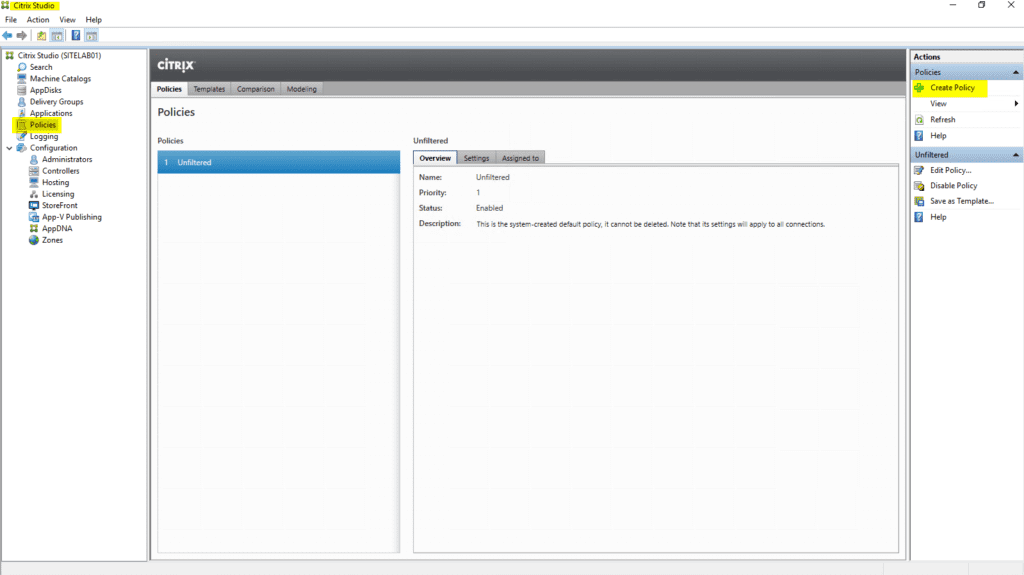The width and height of the screenshot is (1024, 575).
Task: Click the Up One Level toolbar icon
Action: 42,36
